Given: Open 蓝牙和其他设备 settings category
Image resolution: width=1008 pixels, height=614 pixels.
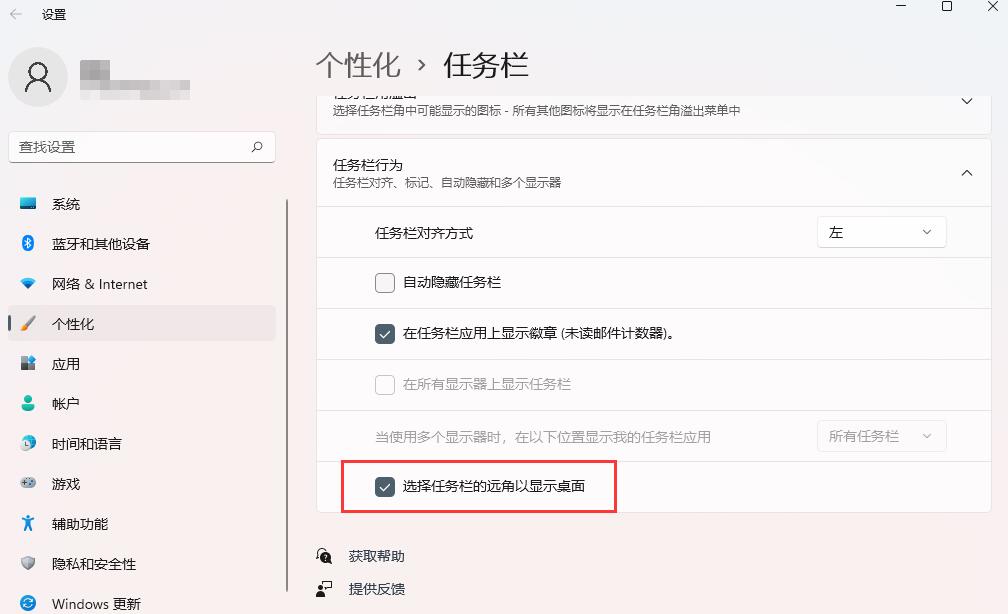Looking at the screenshot, I should tap(142, 244).
